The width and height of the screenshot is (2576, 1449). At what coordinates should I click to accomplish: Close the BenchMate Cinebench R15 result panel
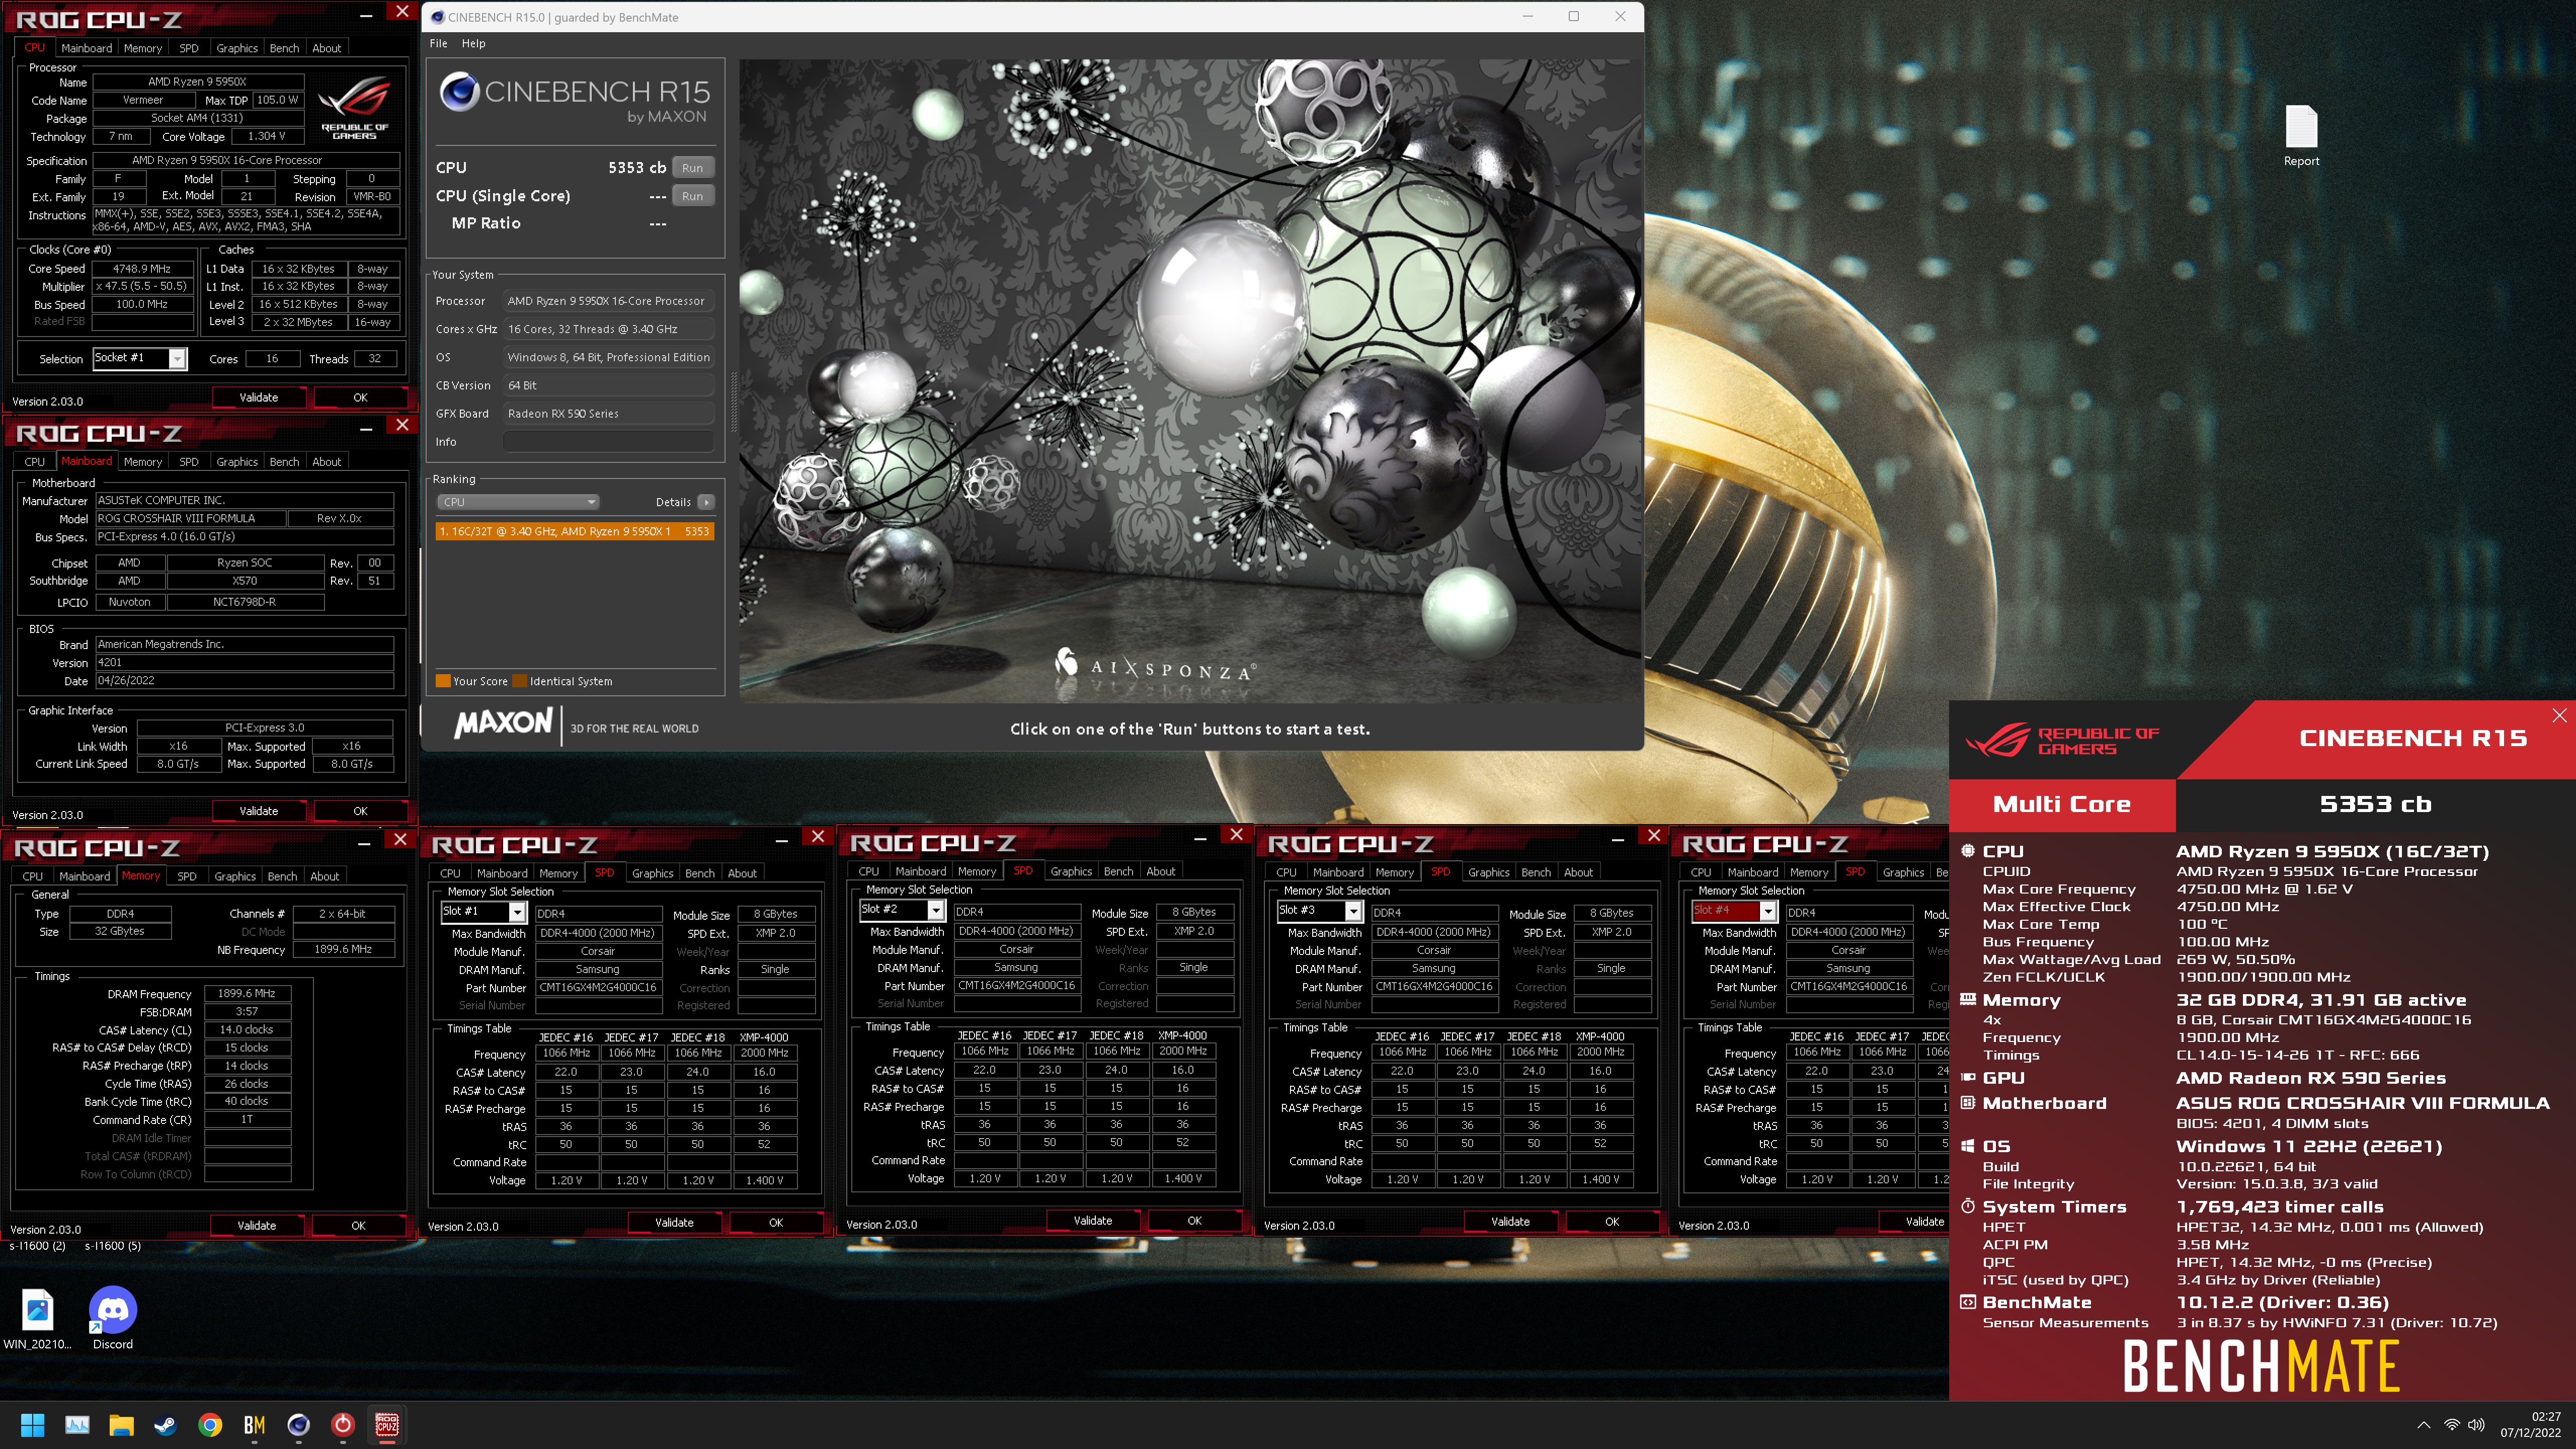[2559, 715]
